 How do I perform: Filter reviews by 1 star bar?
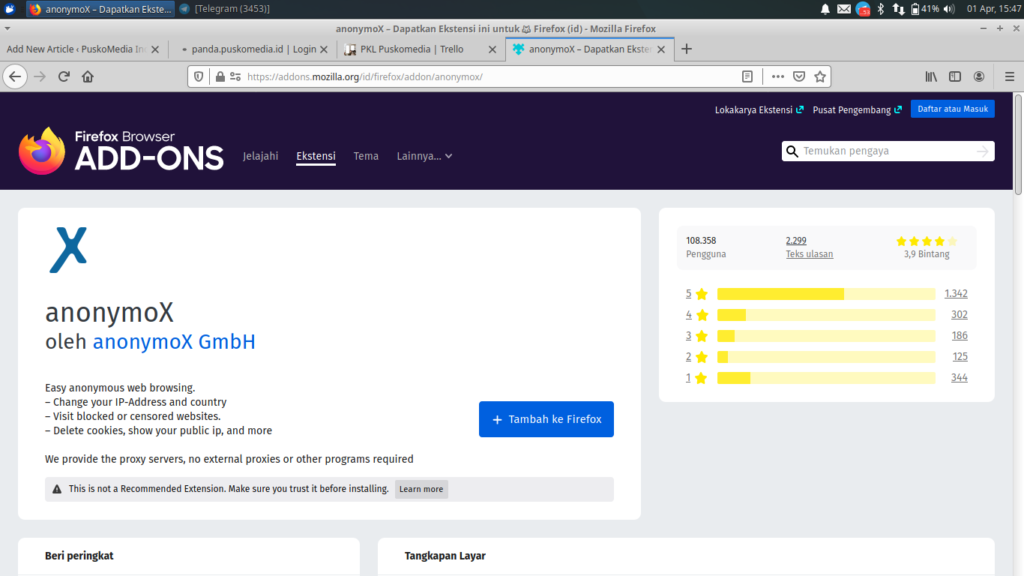826,377
